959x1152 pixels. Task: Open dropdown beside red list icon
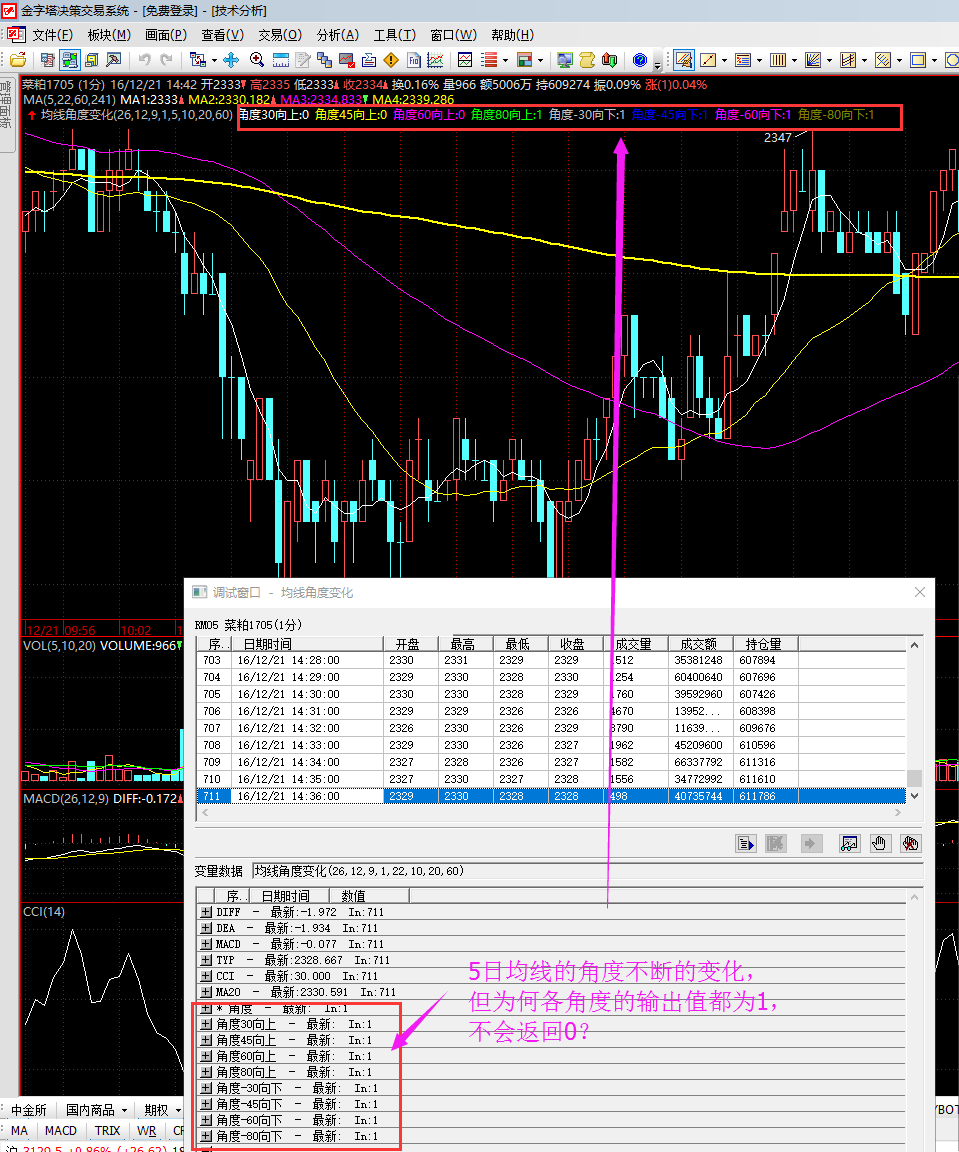506,61
